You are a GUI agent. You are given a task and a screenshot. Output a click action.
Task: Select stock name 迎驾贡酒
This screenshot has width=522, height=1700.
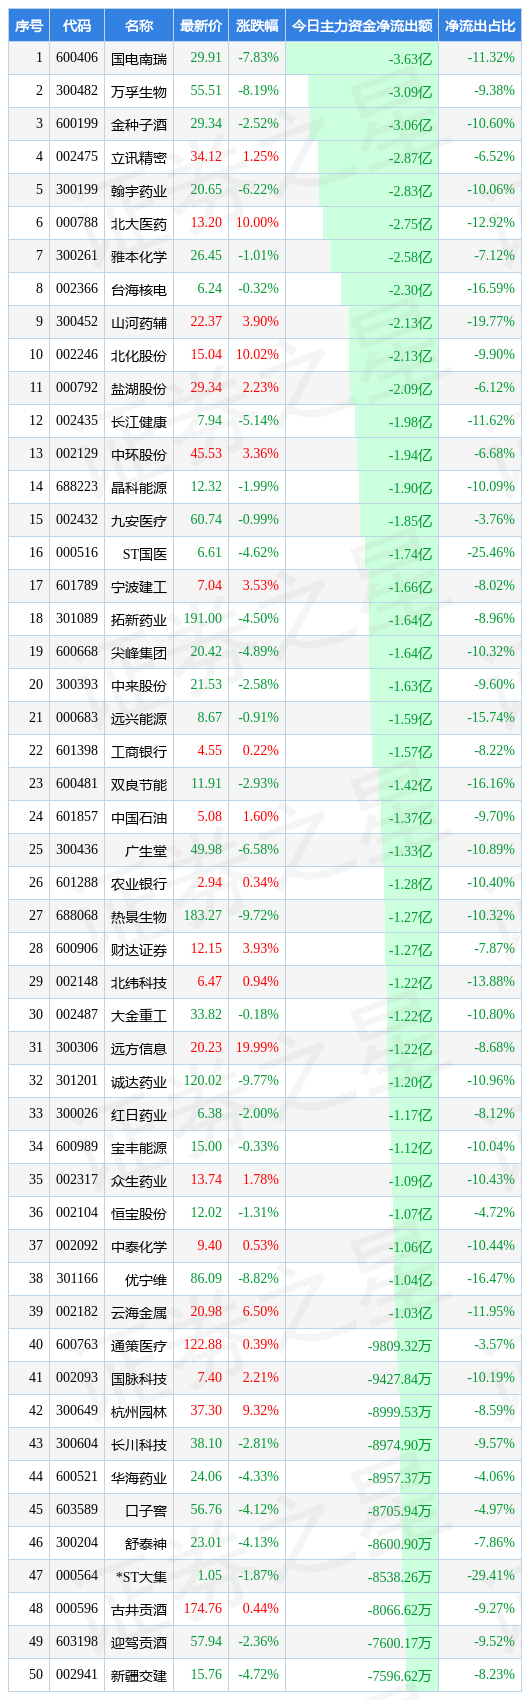click(139, 1642)
